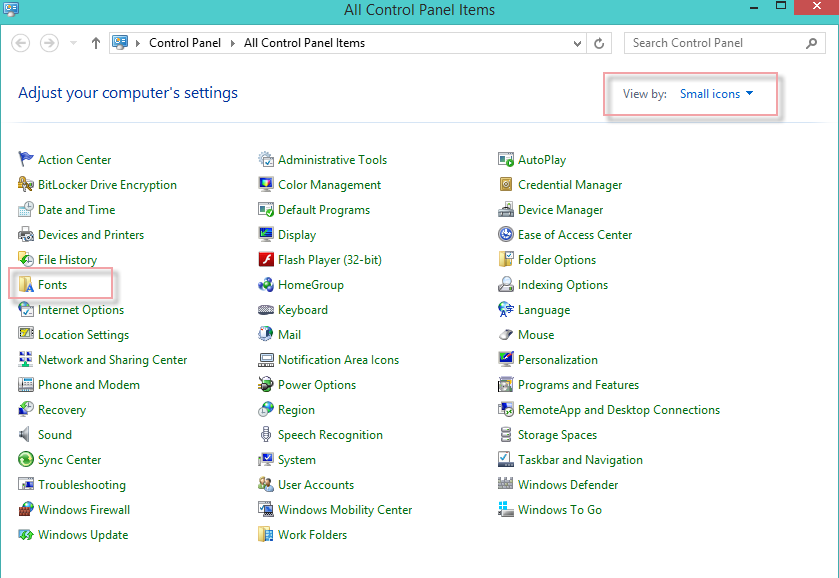Viewport: 839px width, 578px height.
Task: Refresh the Control Panel view
Action: click(599, 43)
